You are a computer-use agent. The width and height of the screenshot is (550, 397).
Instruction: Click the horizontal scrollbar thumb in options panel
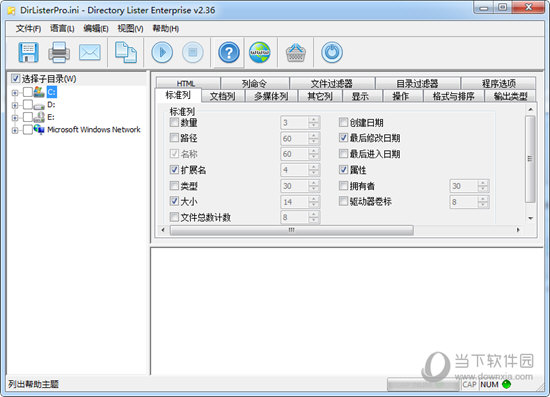[x=291, y=230]
